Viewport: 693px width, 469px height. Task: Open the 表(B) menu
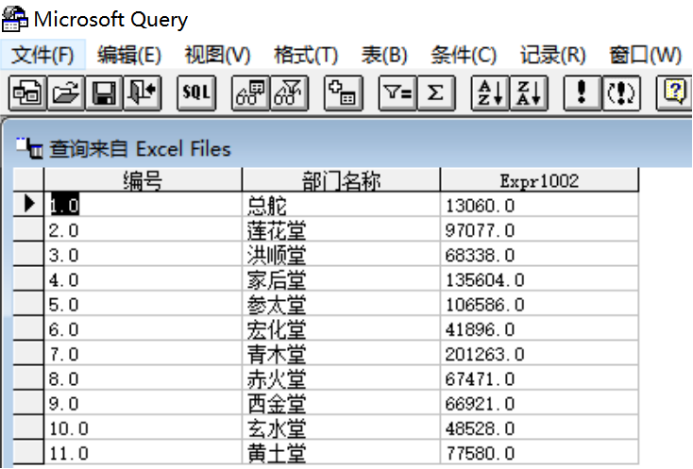[384, 55]
